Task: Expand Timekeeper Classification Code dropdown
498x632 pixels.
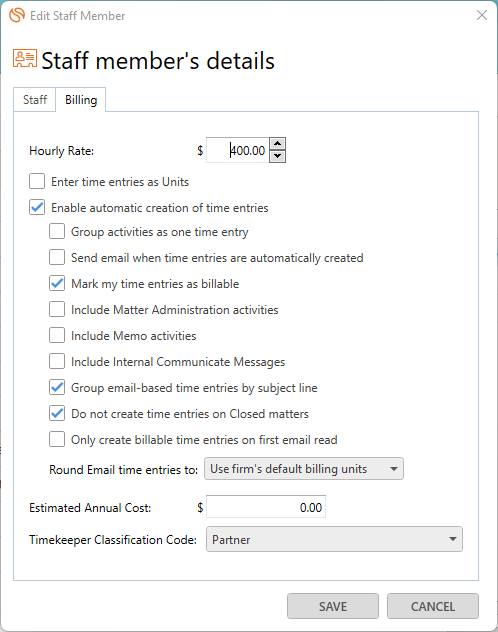Action: click(x=334, y=539)
